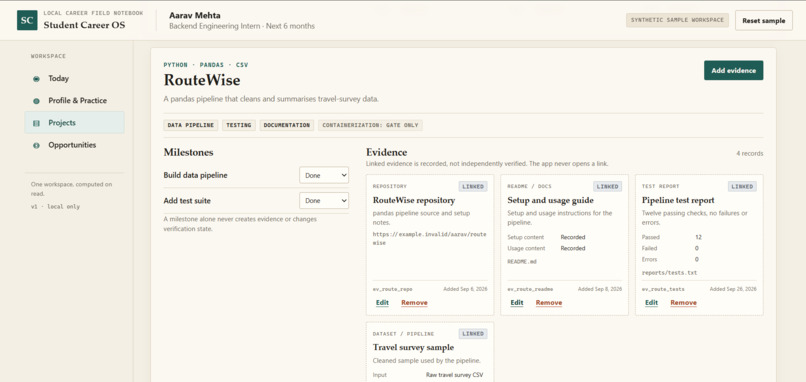Click the Travel survey sample title
The image size is (806, 382).
click(x=413, y=347)
